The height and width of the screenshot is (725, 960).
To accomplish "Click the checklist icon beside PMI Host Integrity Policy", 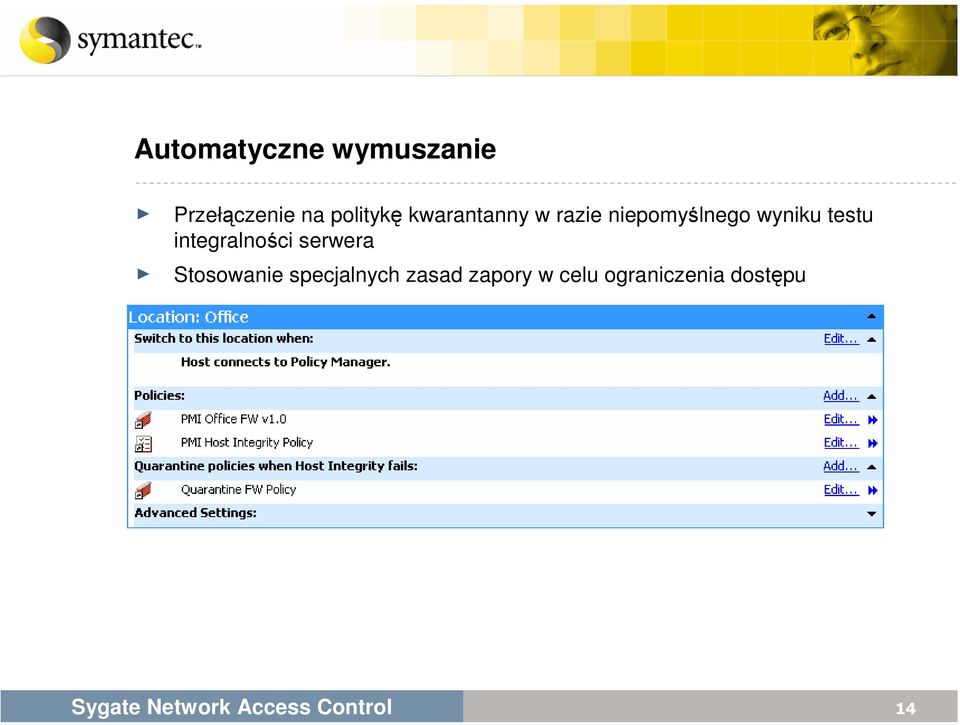I will [143, 443].
